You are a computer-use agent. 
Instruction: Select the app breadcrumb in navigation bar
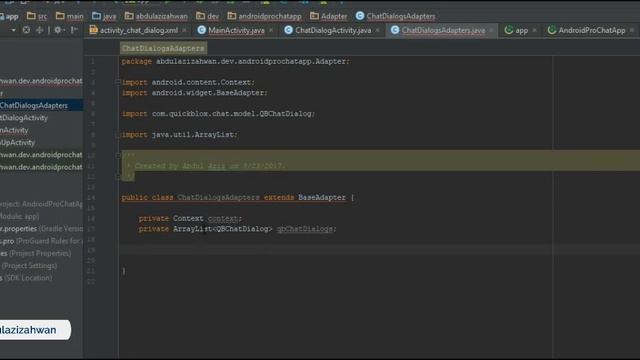[x=9, y=16]
